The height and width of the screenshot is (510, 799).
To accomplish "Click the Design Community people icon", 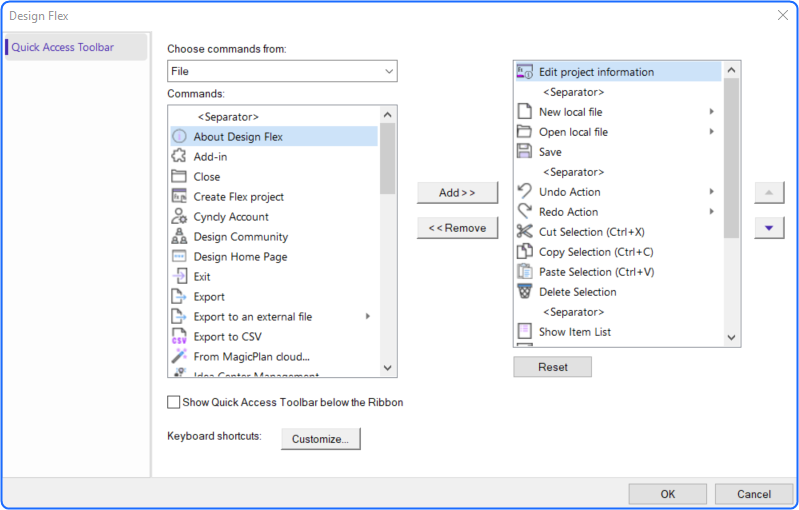I will coord(179,236).
